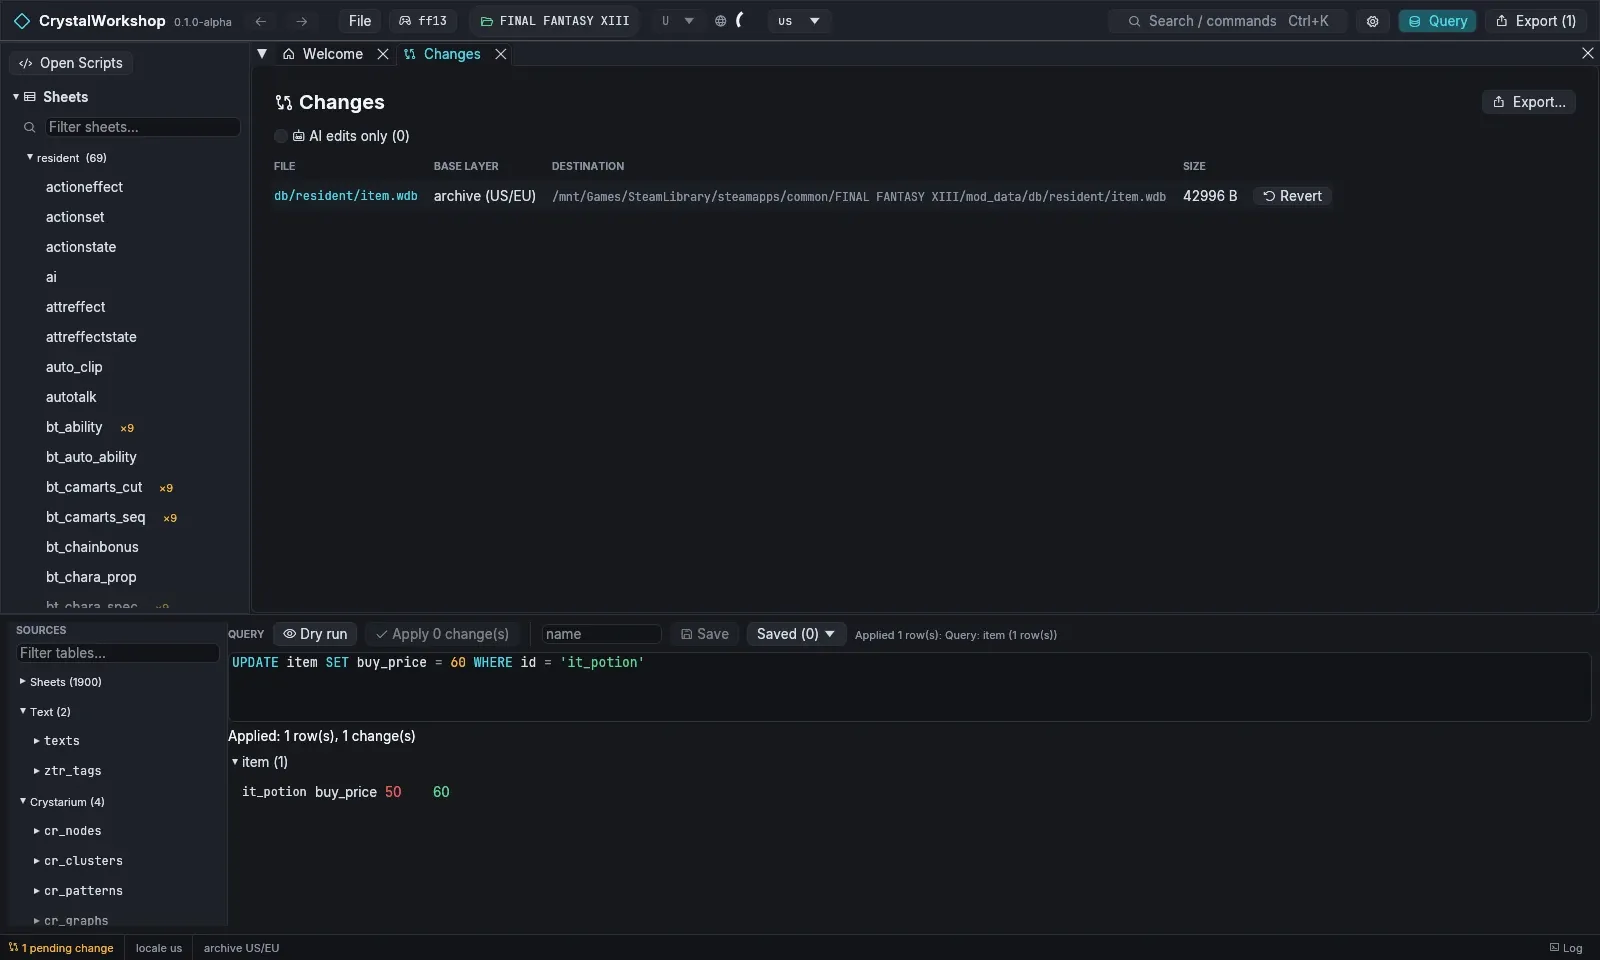
Task: Click Apply 0 change(s)
Action: [442, 634]
